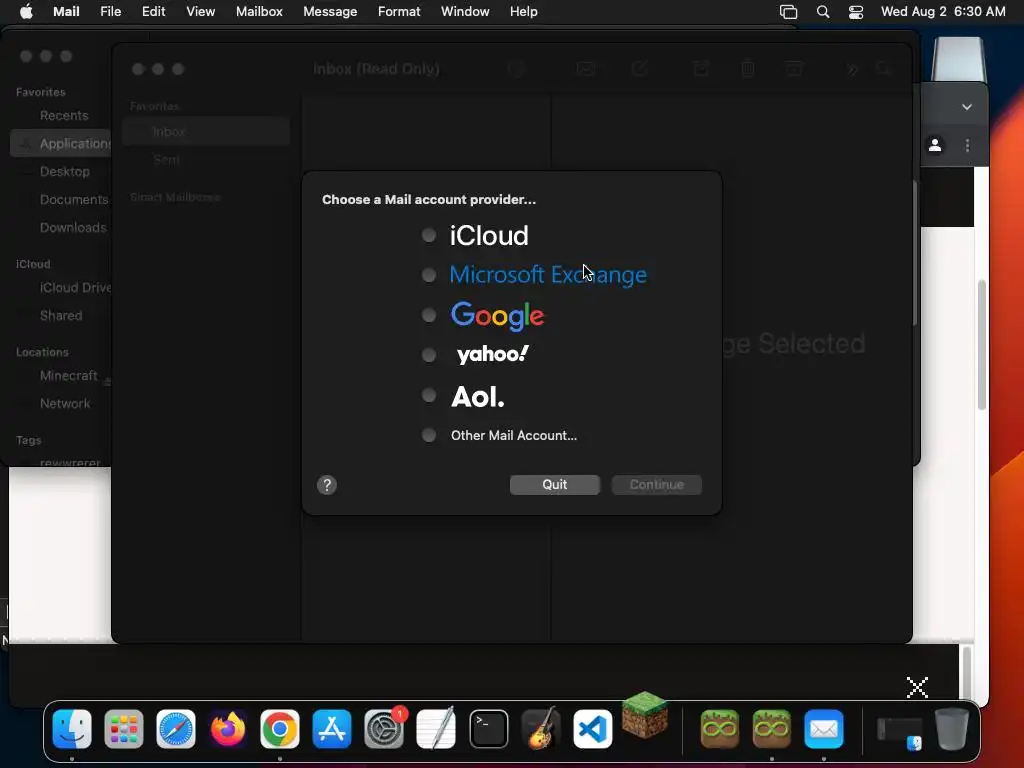
Task: Select the Other Mail Account radio button
Action: pos(428,435)
